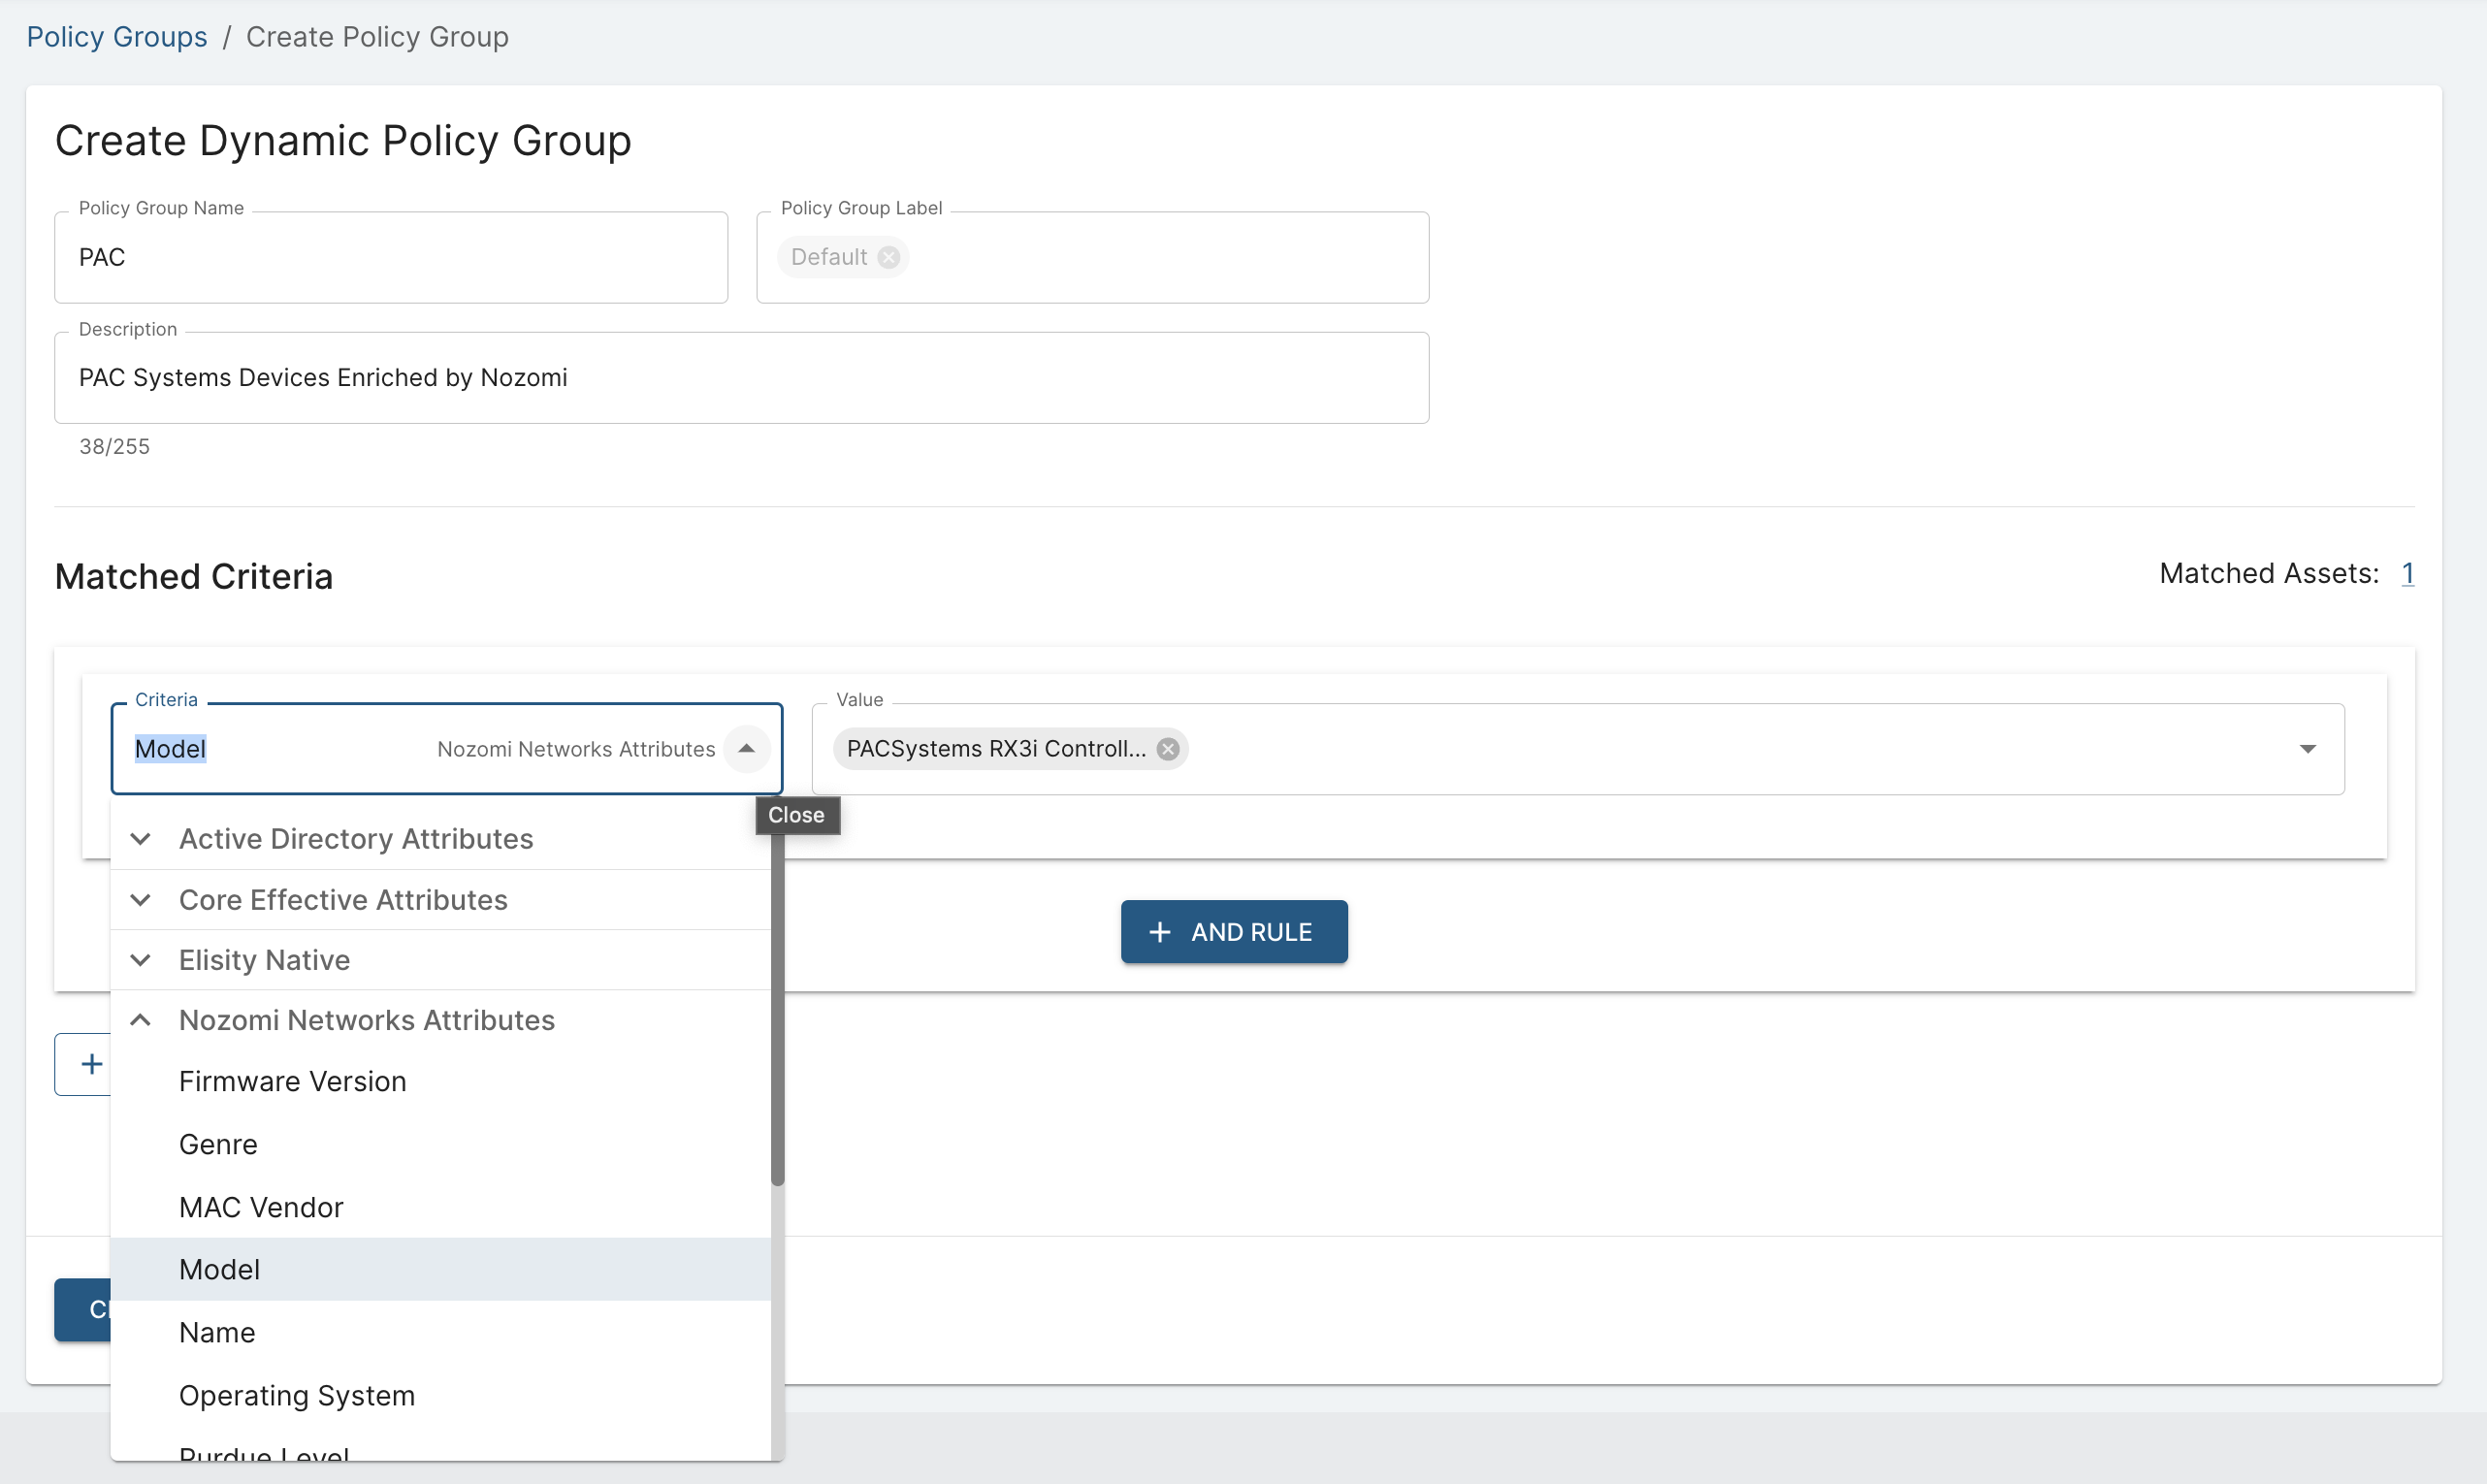The image size is (2487, 1484).
Task: Select MAC Vendor criteria option
Action: [440, 1207]
